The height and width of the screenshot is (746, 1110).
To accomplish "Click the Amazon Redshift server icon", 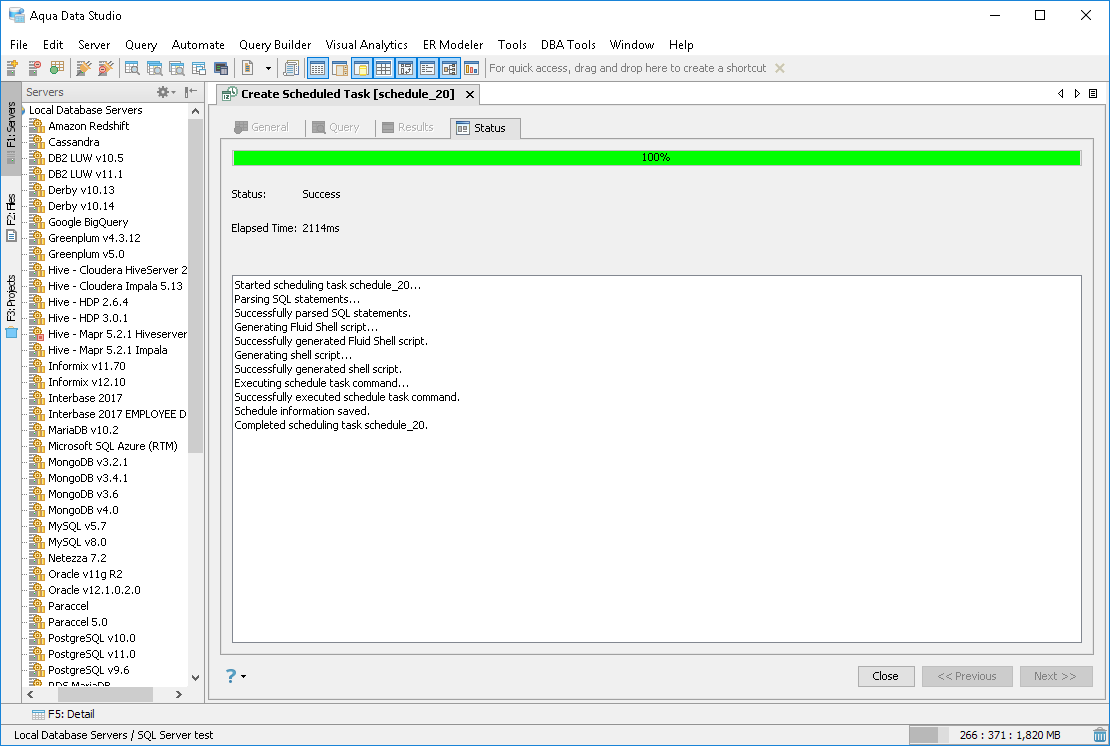I will coord(37,126).
